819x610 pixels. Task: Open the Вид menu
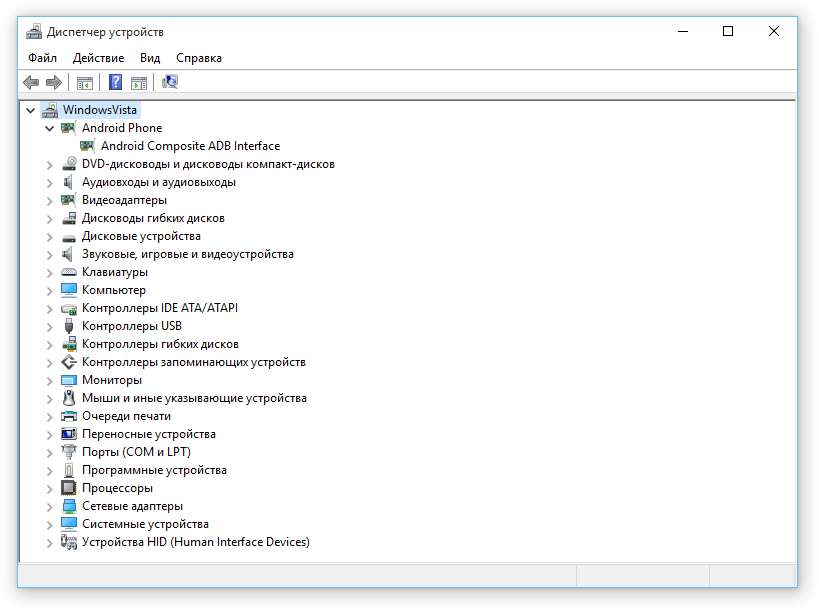150,58
